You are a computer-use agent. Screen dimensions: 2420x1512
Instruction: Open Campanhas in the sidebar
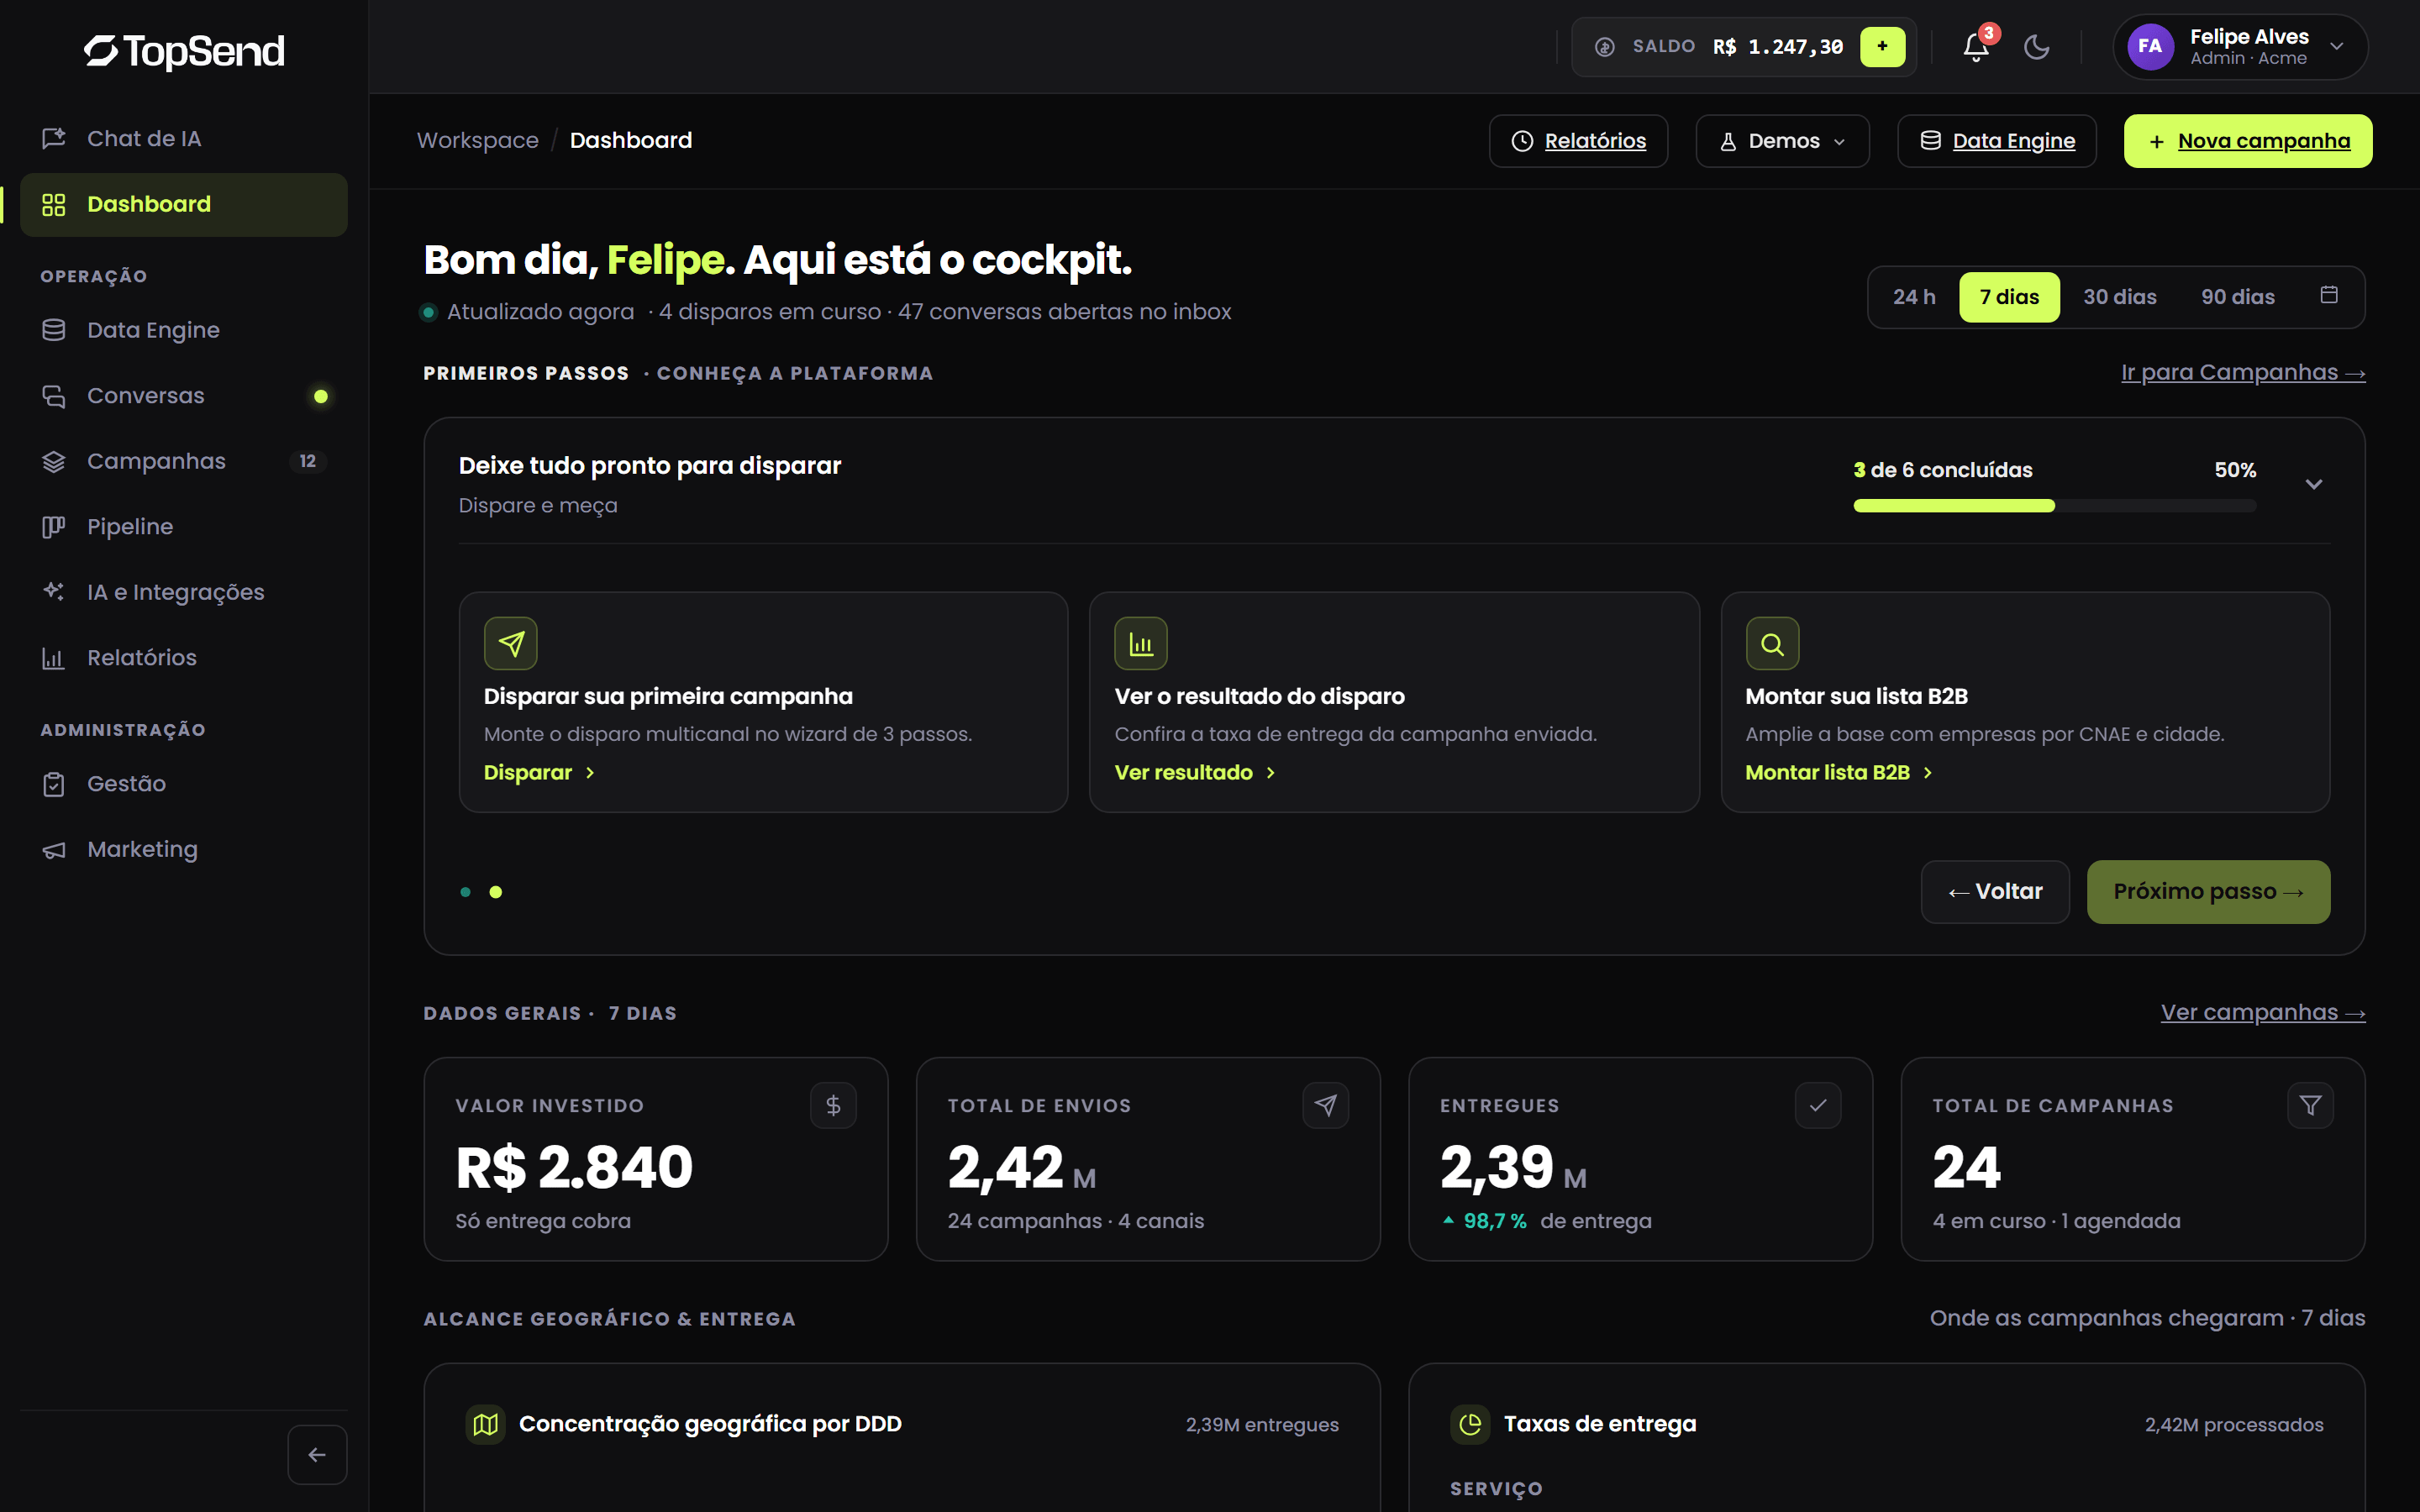pyautogui.click(x=184, y=461)
